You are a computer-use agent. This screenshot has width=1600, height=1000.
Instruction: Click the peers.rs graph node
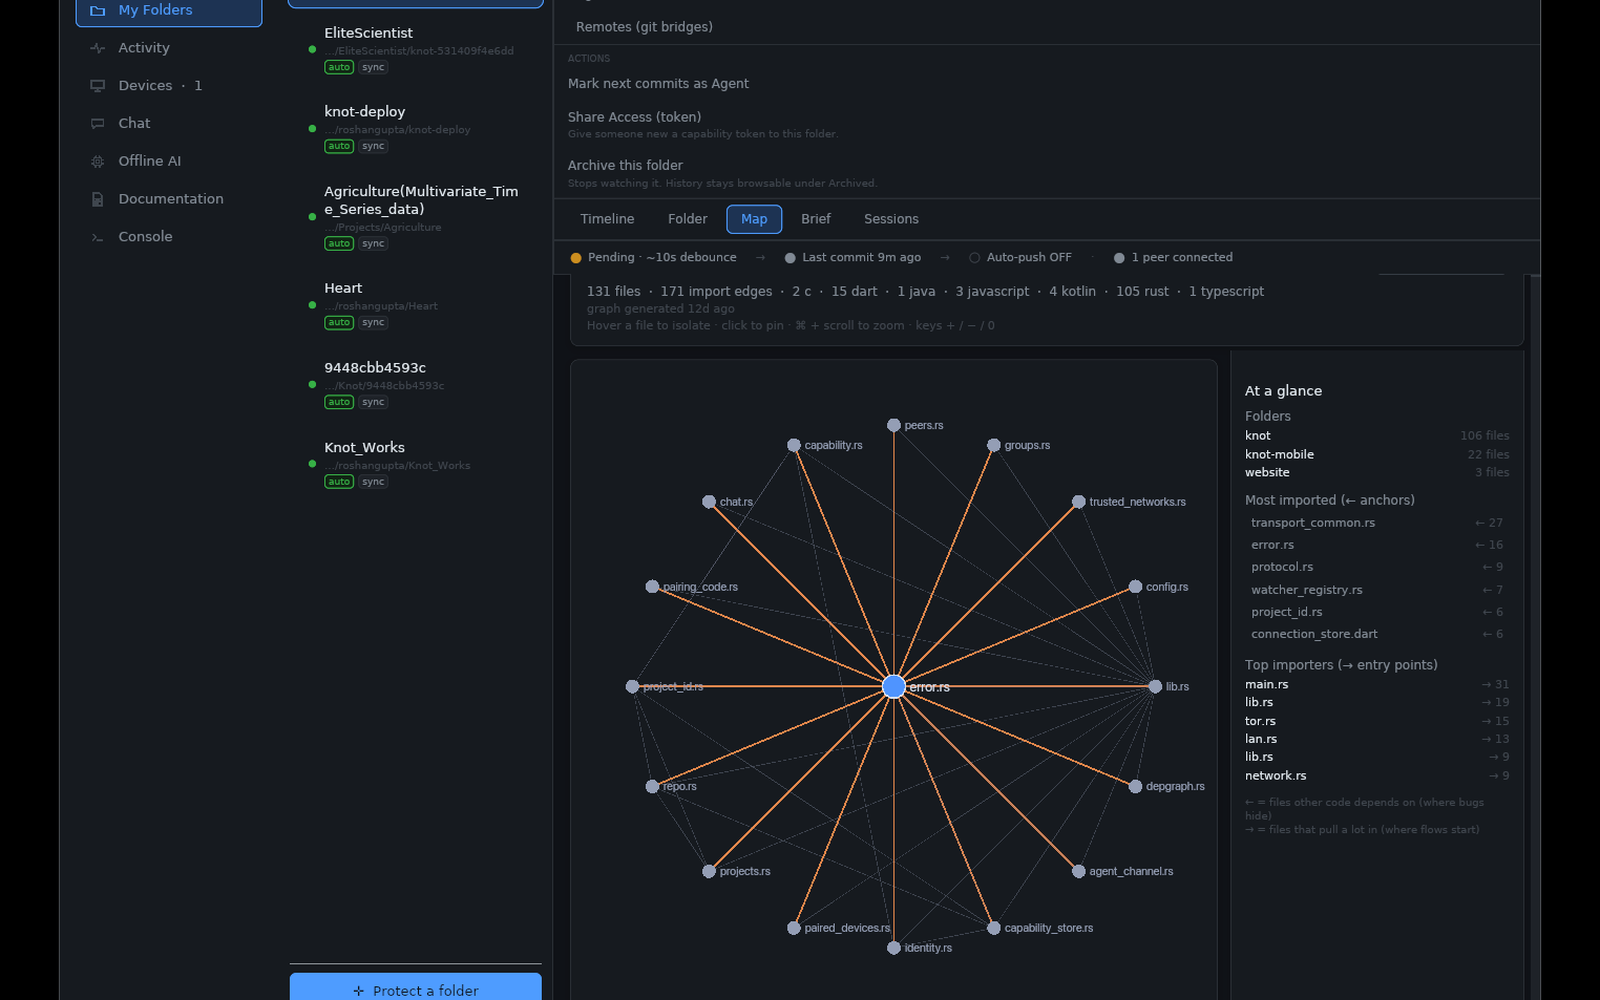894,425
